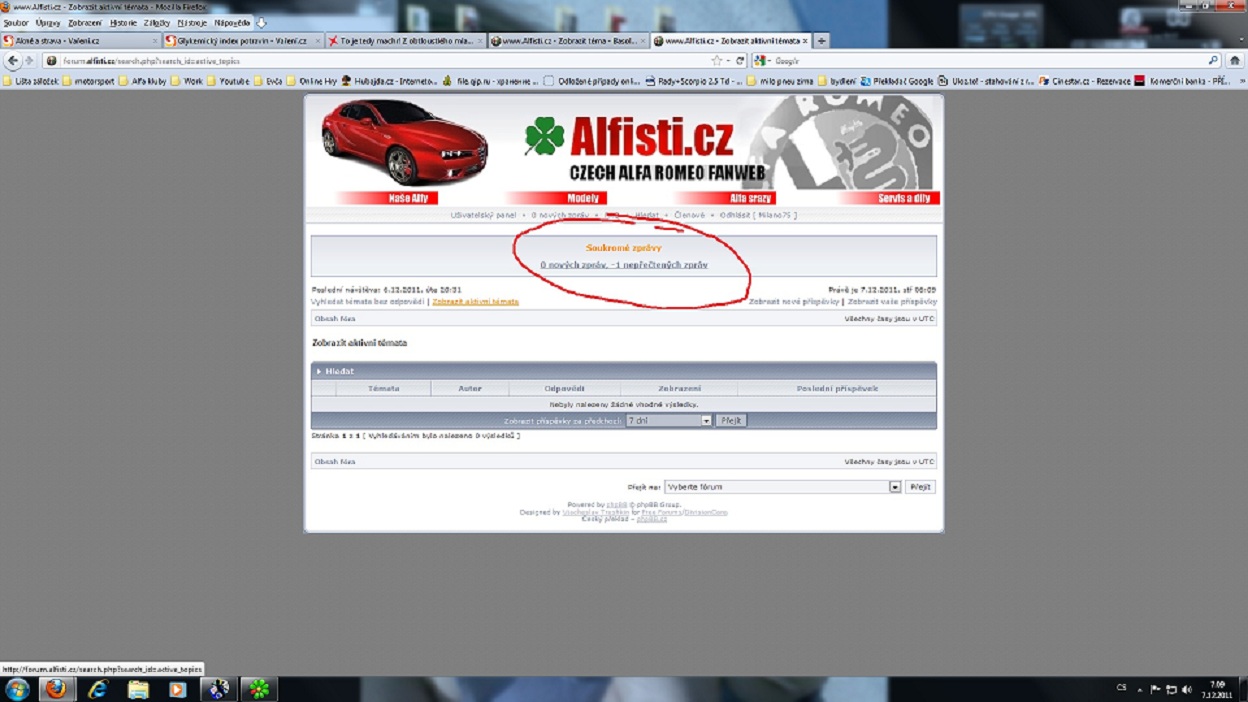Open a new tab with plus button
Screen dimensions: 1248x702
click(x=821, y=41)
